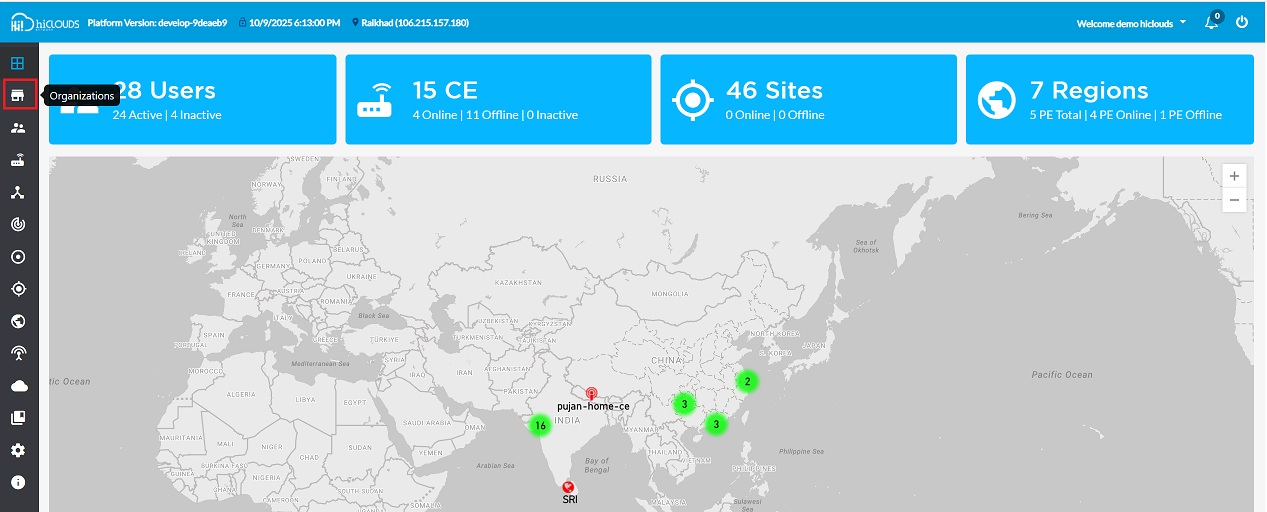Image resolution: width=1267 pixels, height=512 pixels.
Task: Click '0 Online | 0 Offline' text
Action: click(x=775, y=115)
